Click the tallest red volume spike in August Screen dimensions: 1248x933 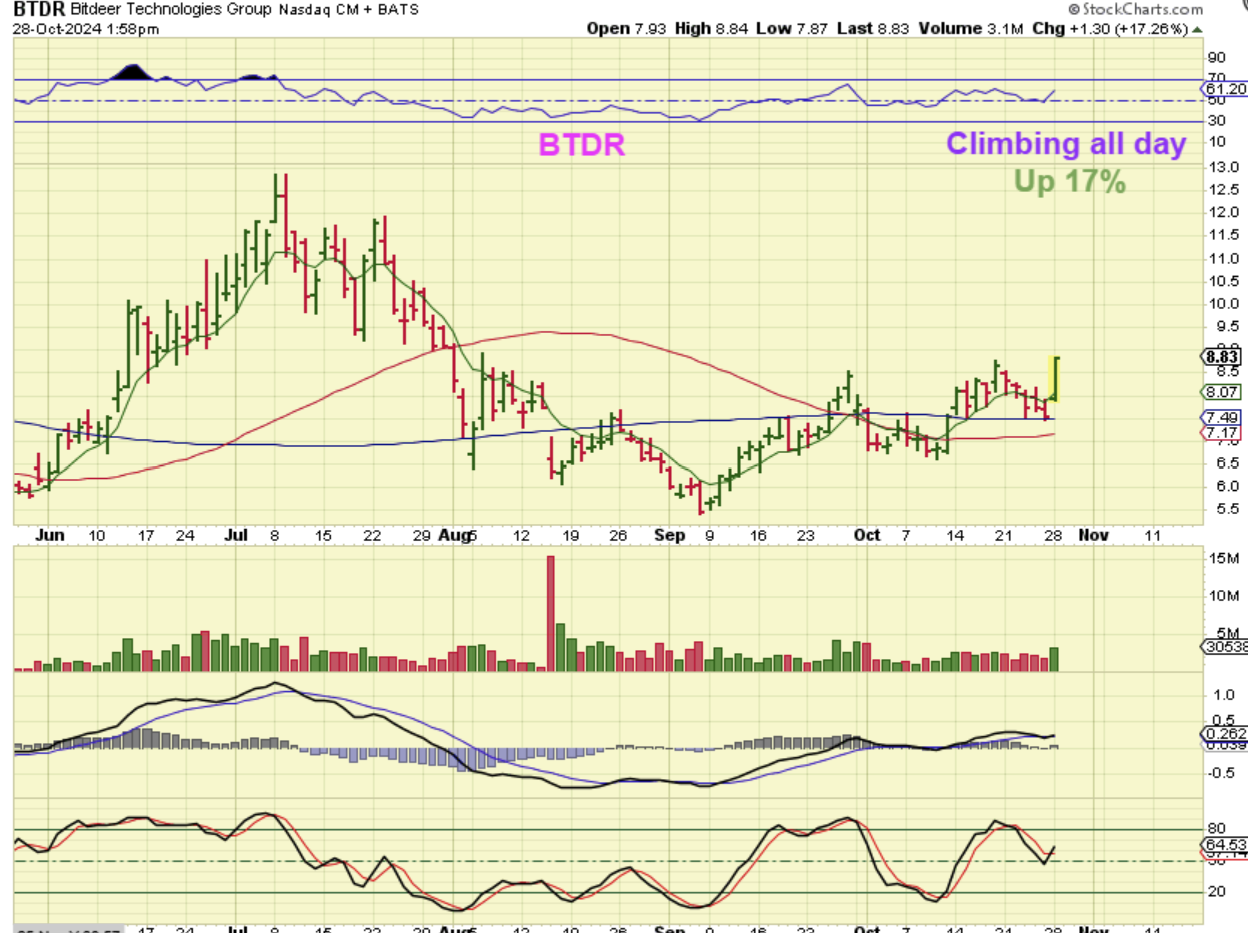(x=550, y=613)
